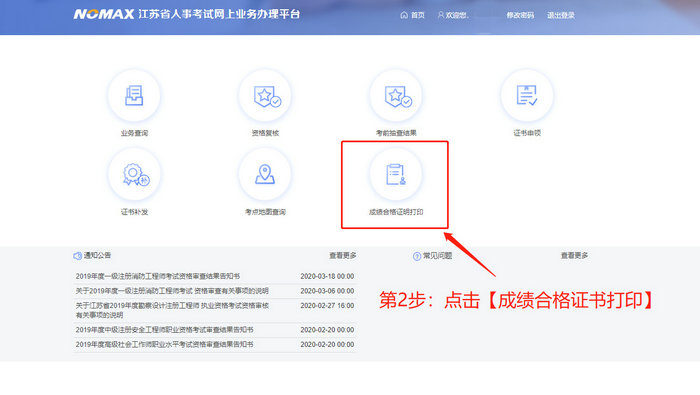This screenshot has width=700, height=395.
Task: Open the 业务查询 icon
Action: (x=134, y=96)
